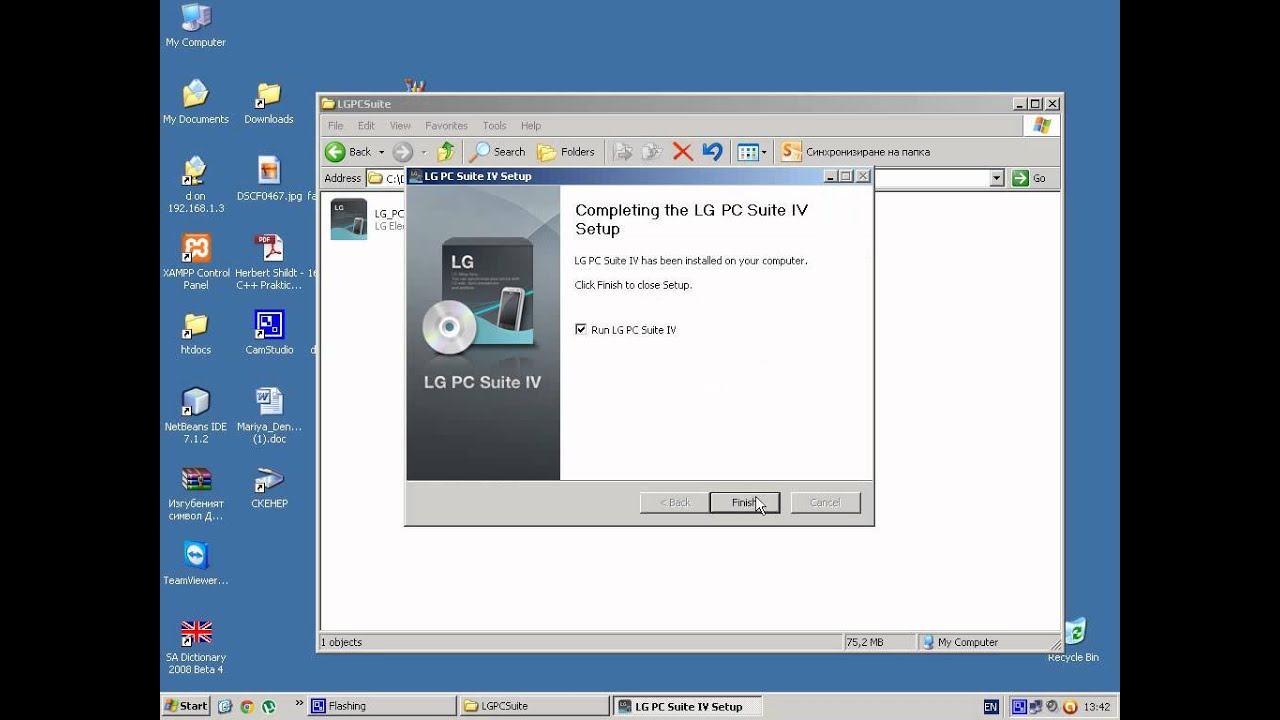The height and width of the screenshot is (720, 1280).
Task: Go up one folder level
Action: coord(446,152)
